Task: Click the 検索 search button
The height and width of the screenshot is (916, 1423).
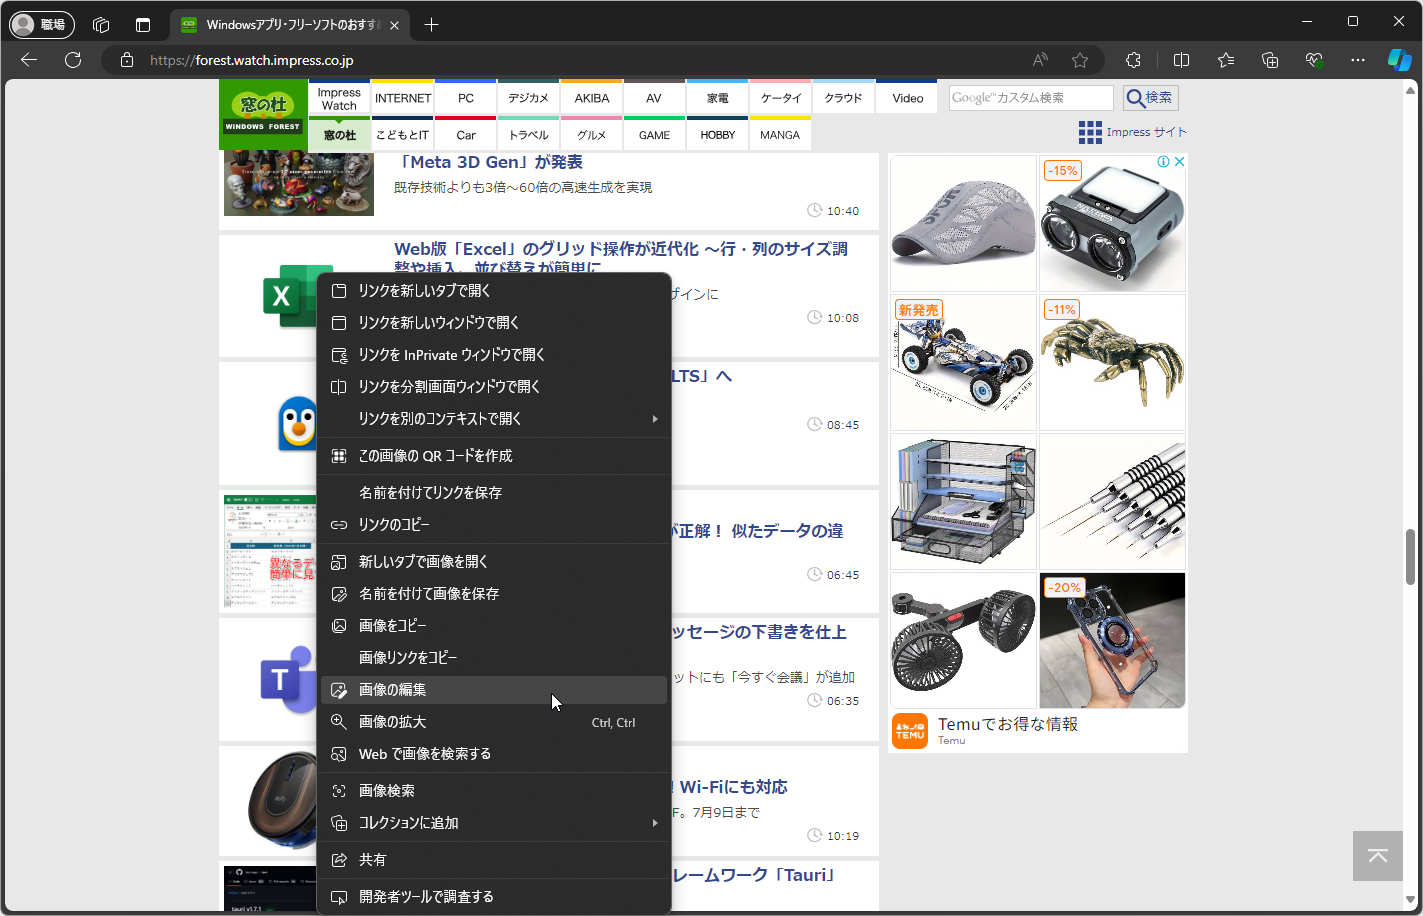Action: [1148, 97]
